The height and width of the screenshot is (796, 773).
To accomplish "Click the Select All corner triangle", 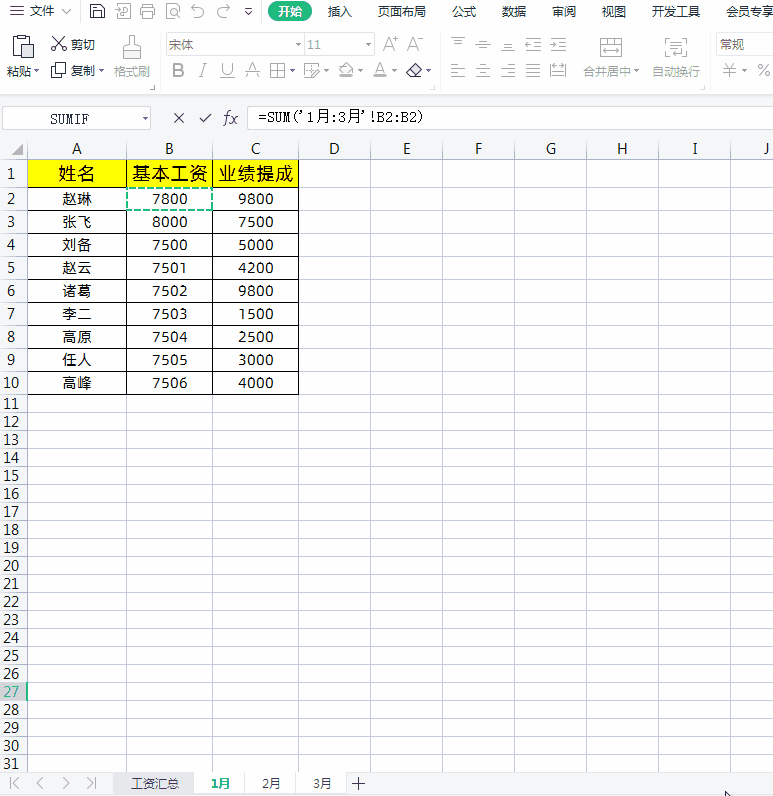I will coord(17,149).
